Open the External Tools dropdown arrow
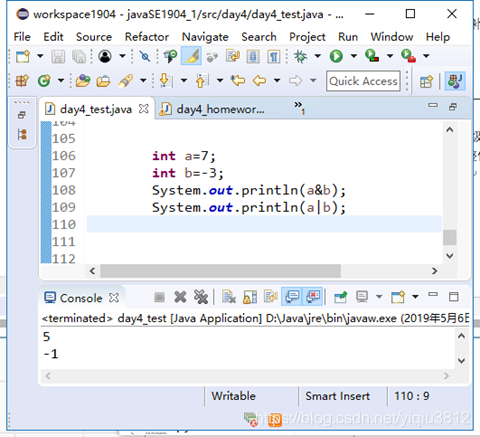The height and width of the screenshot is (437, 480). point(426,56)
